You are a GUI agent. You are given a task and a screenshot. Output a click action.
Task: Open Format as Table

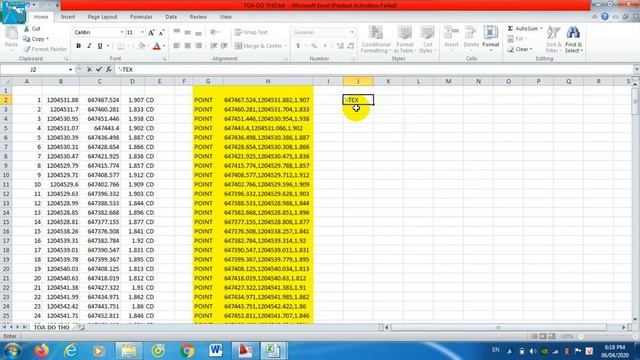click(x=404, y=39)
